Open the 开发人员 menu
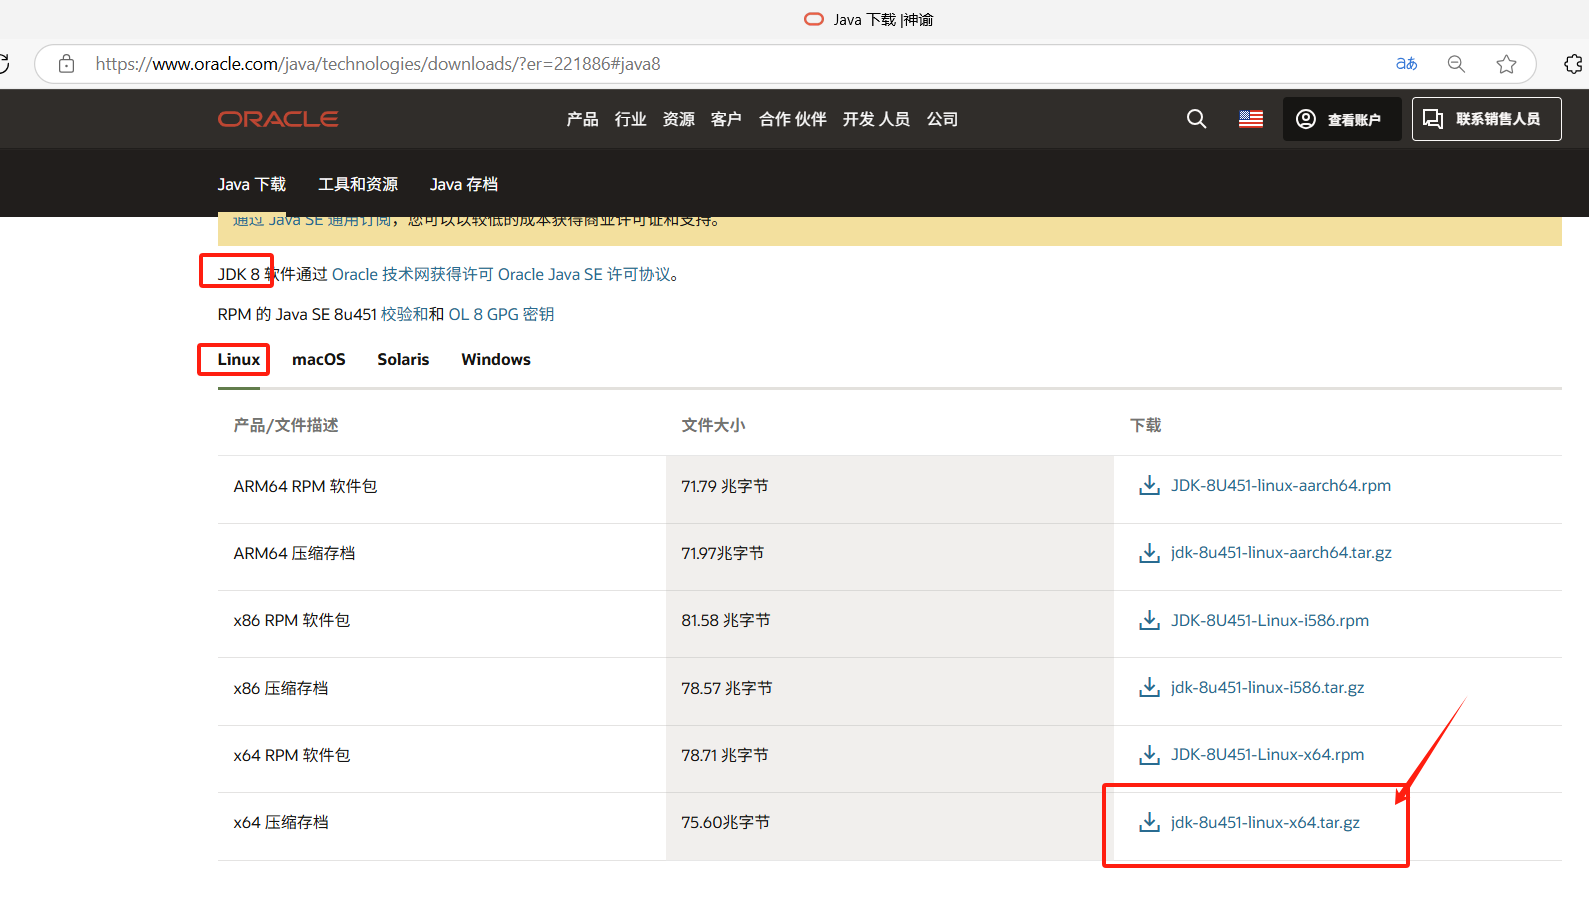Image resolution: width=1589 pixels, height=902 pixels. (876, 119)
